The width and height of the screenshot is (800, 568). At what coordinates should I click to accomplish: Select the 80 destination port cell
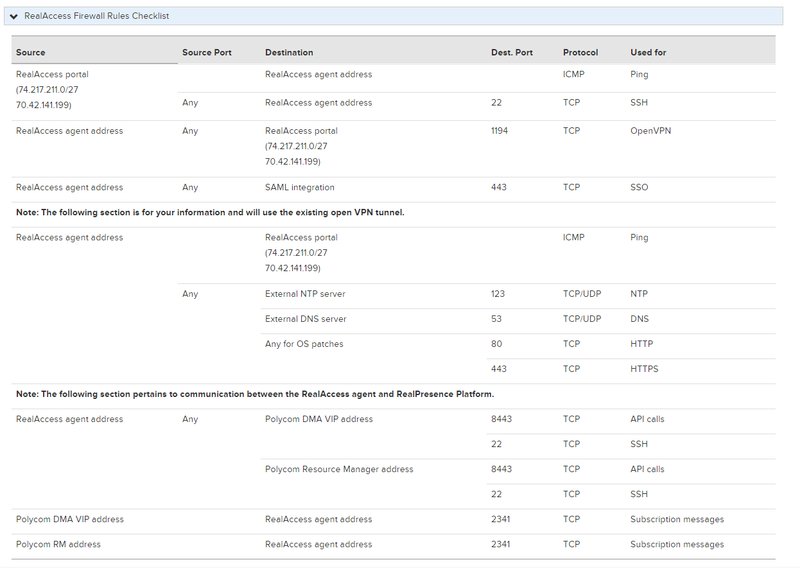point(496,344)
